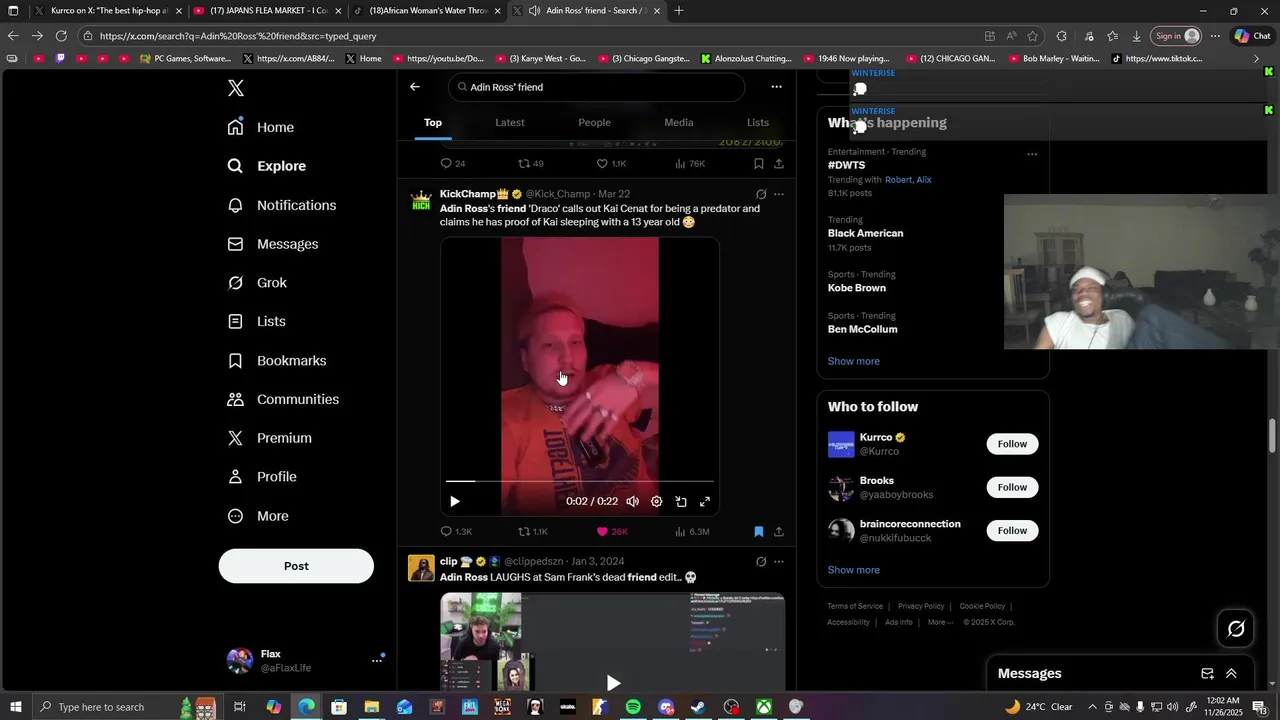Seek on the video progress bar
Image resolution: width=1280 pixels, height=720 pixels.
[580, 481]
